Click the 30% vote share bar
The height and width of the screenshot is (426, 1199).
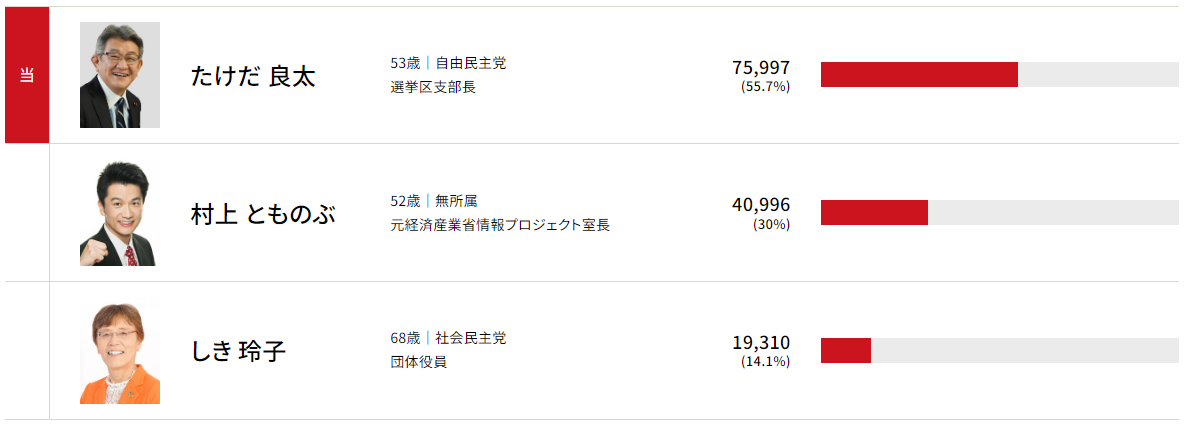coord(874,213)
